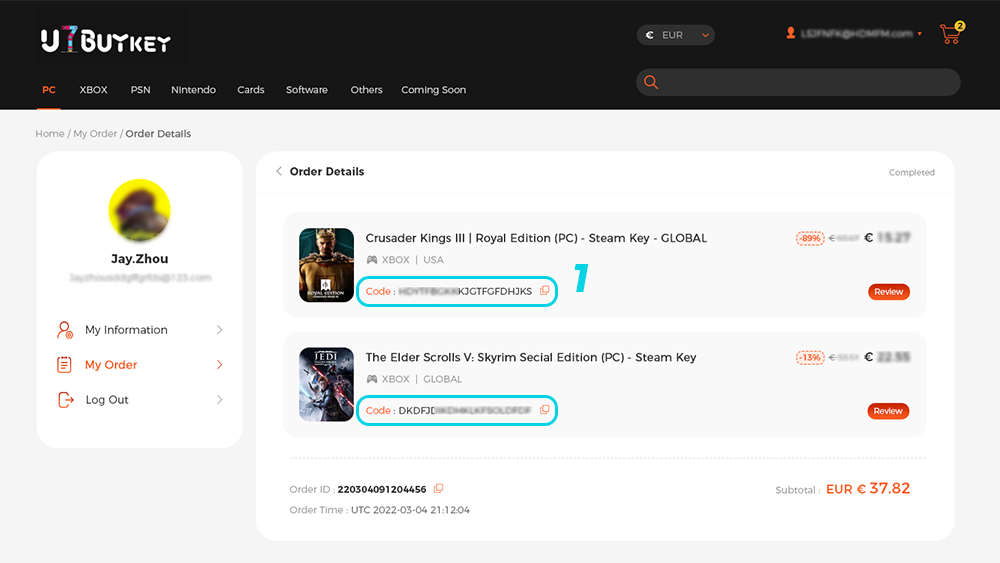The image size is (1000, 563).
Task: Click the -89% discount badge
Action: pos(810,238)
